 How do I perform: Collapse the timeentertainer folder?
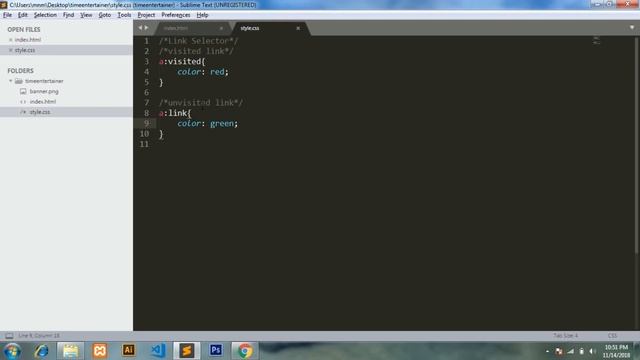(x=11, y=81)
